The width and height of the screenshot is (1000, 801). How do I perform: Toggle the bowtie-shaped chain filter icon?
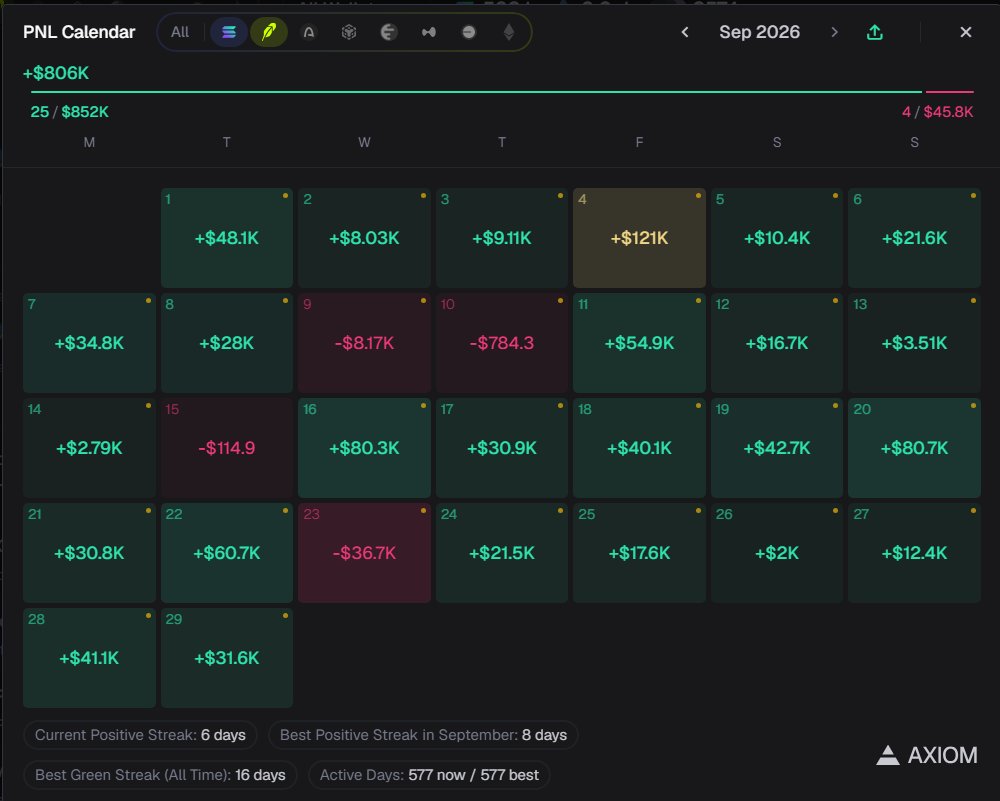point(429,32)
